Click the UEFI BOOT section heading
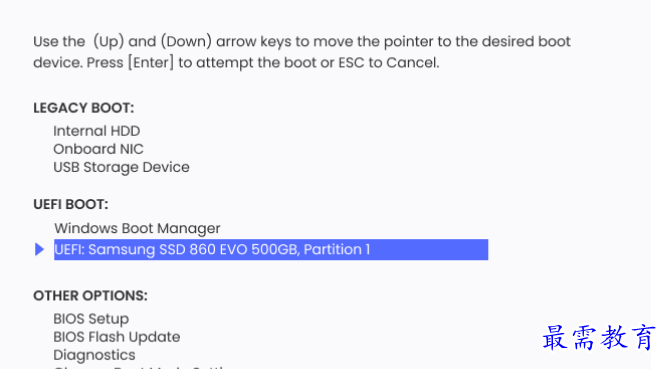 pos(71,205)
